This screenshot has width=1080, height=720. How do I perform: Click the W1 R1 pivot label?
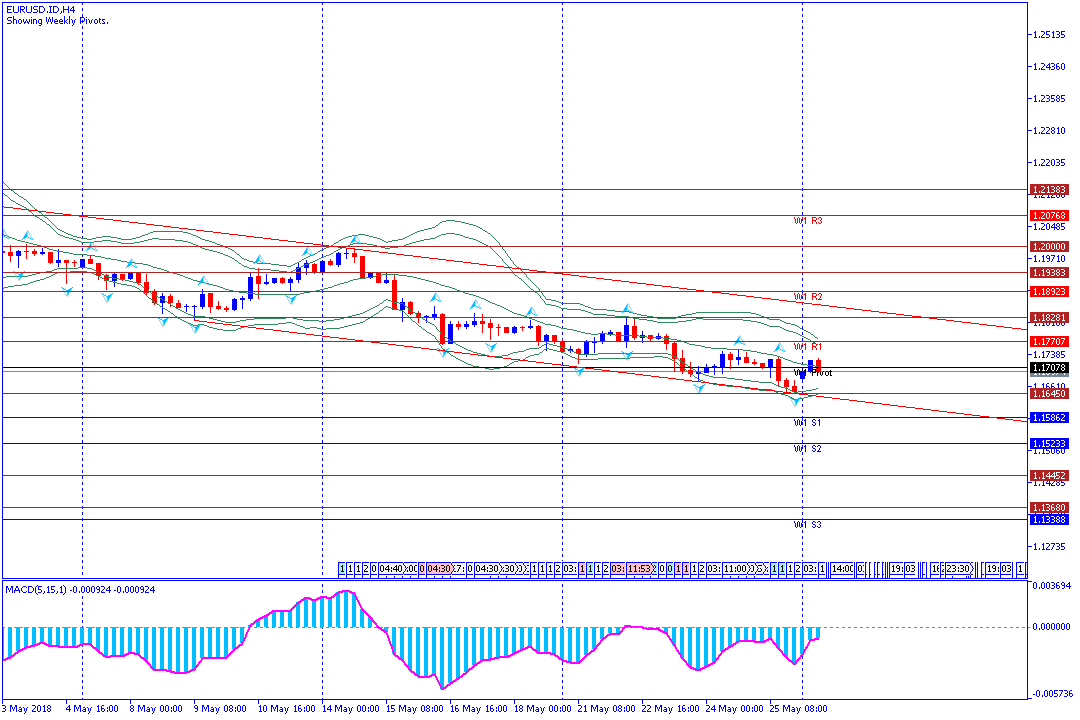[x=808, y=347]
